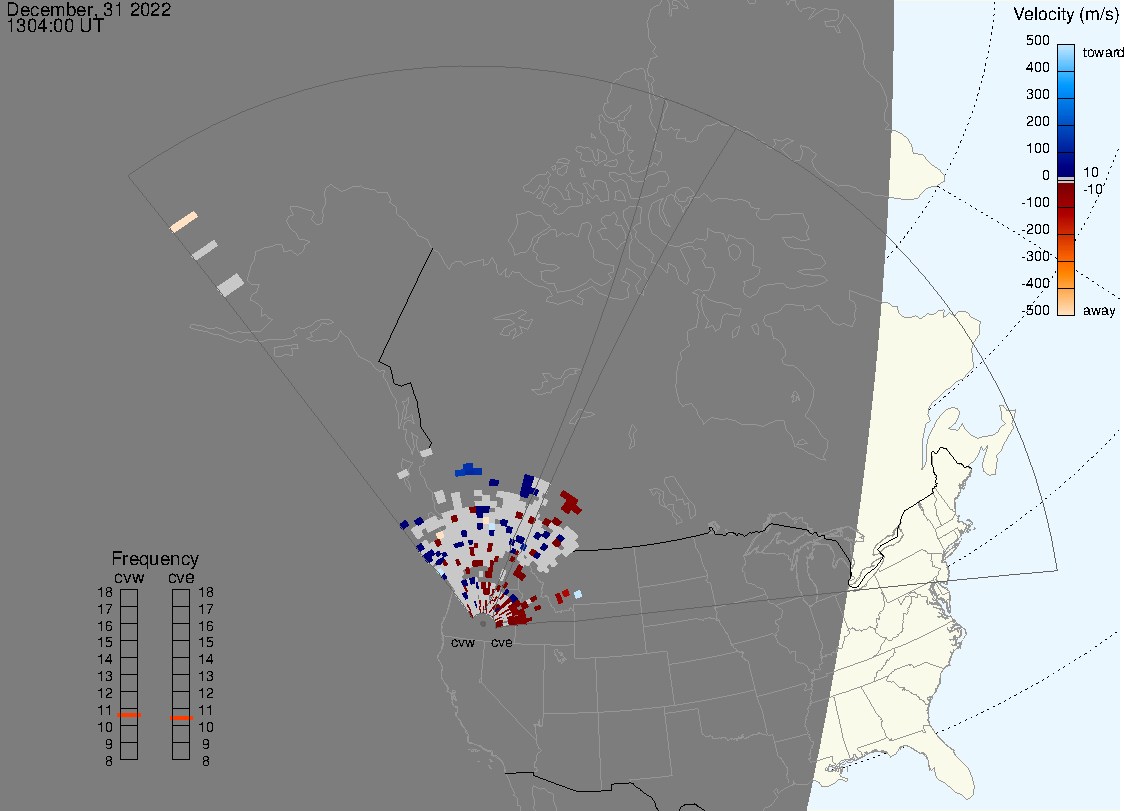Click the '100' tick label on the velocity scale
The image size is (1124, 811).
point(1037,148)
